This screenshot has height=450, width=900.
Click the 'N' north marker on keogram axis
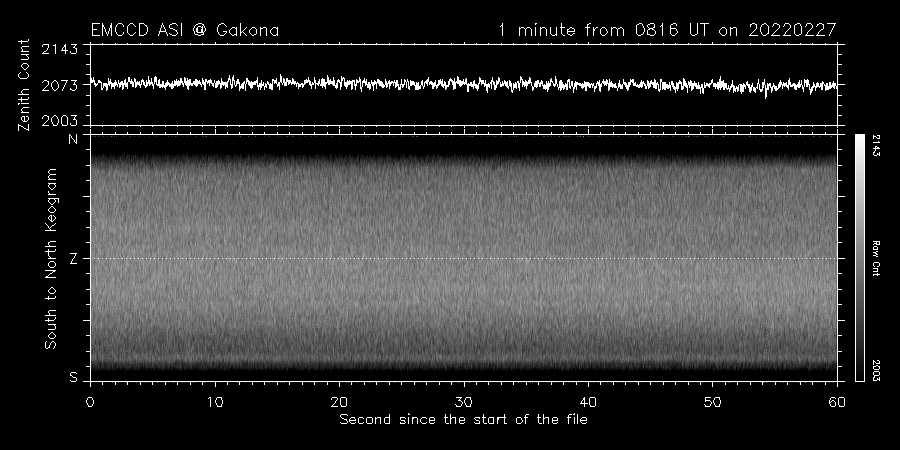coord(73,139)
